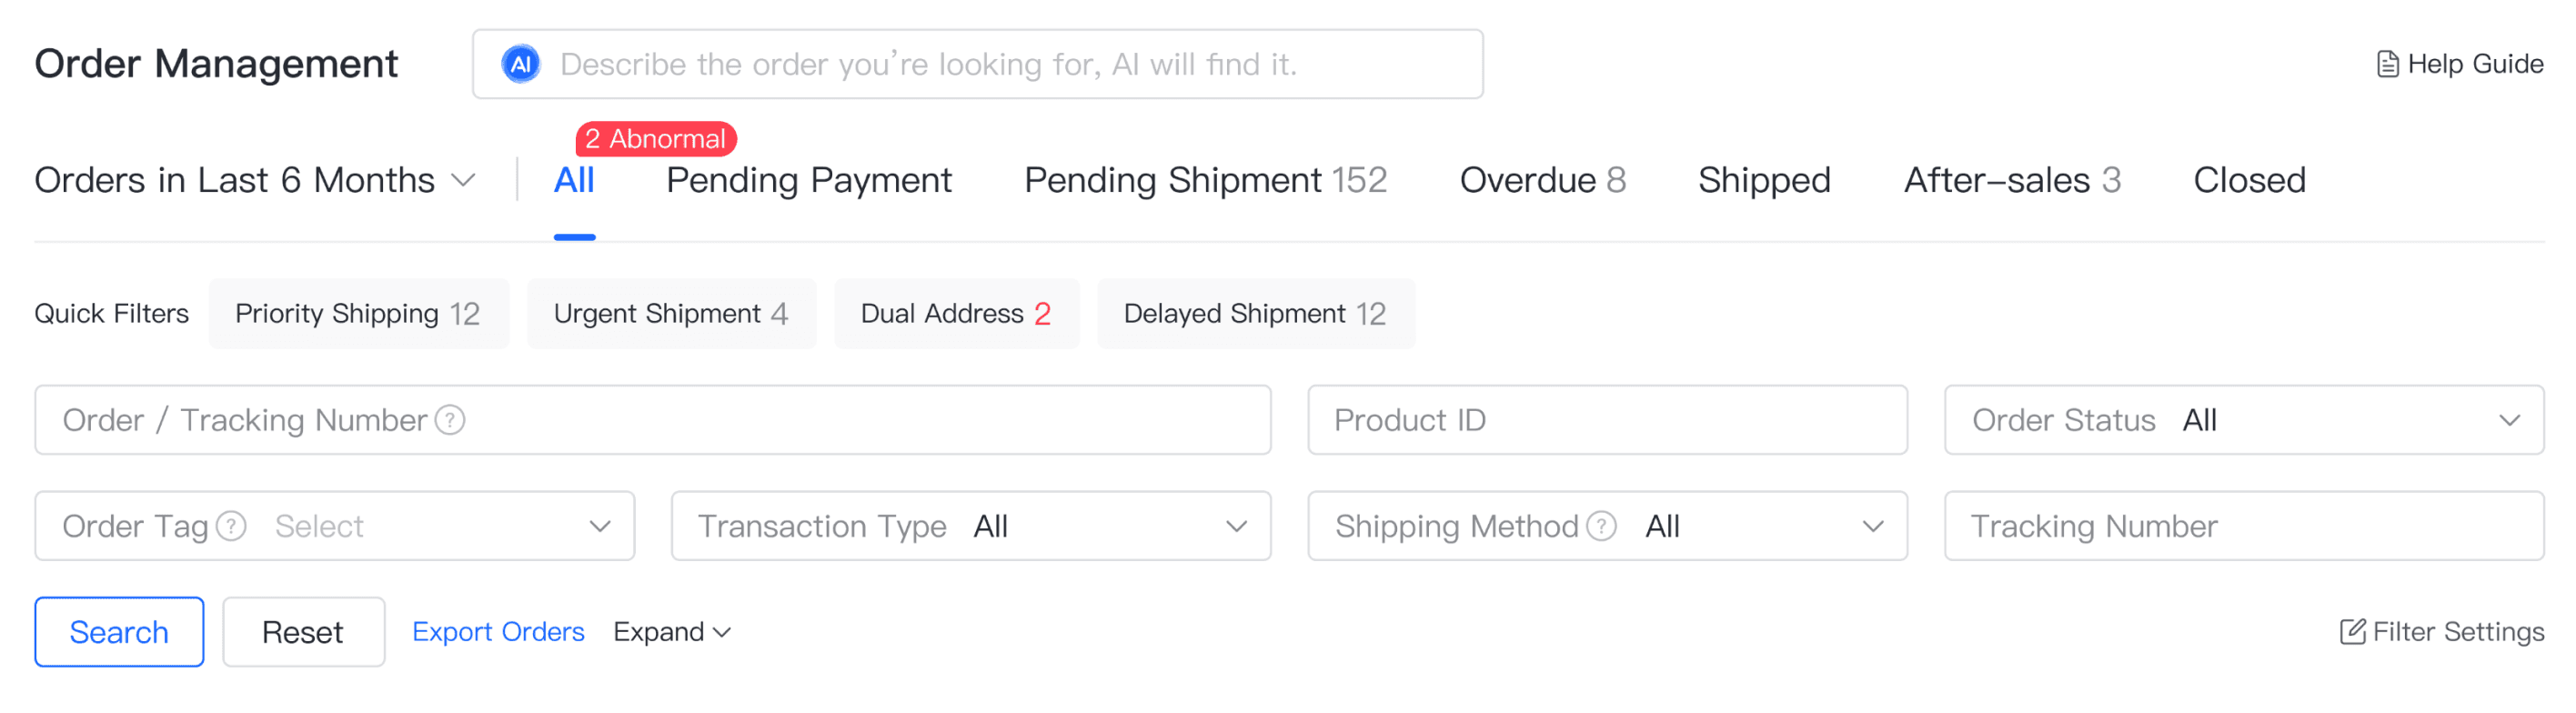Click the Export Orders link
Viewport: 2576px width, 713px height.
point(498,632)
